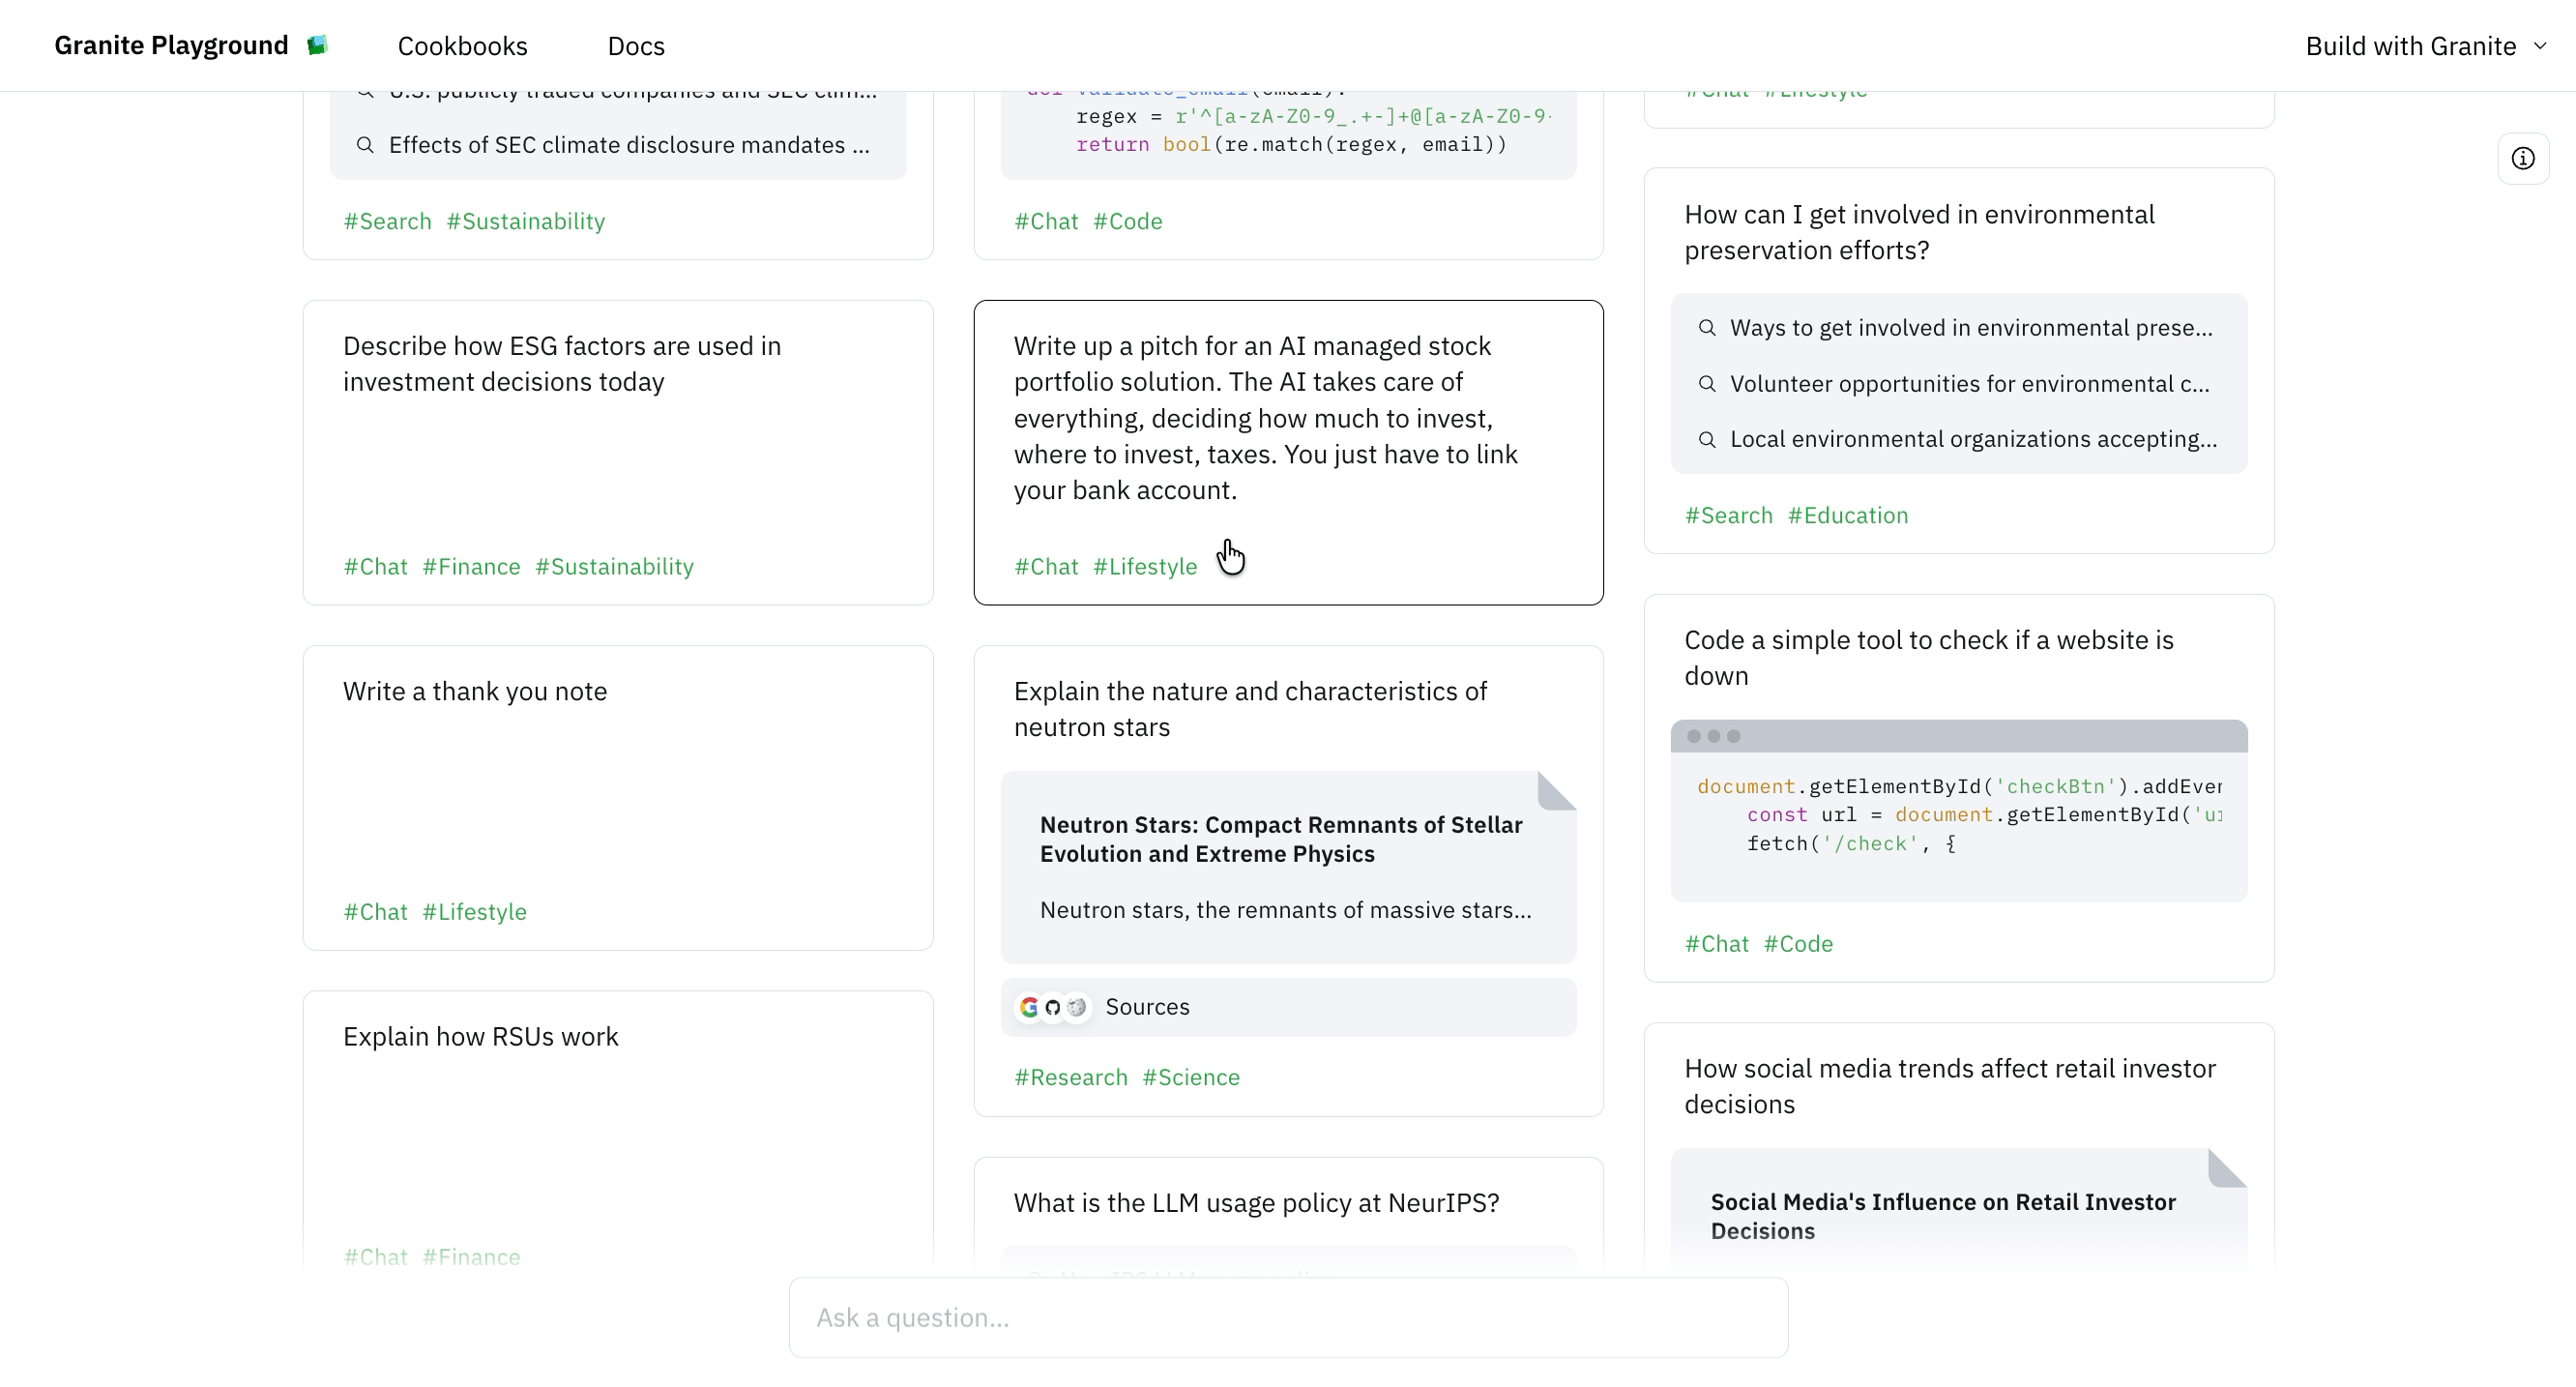Screen dimensions: 2576x1387
Task: Click #Sustainability tag on the ESG factors card
Action: point(614,566)
